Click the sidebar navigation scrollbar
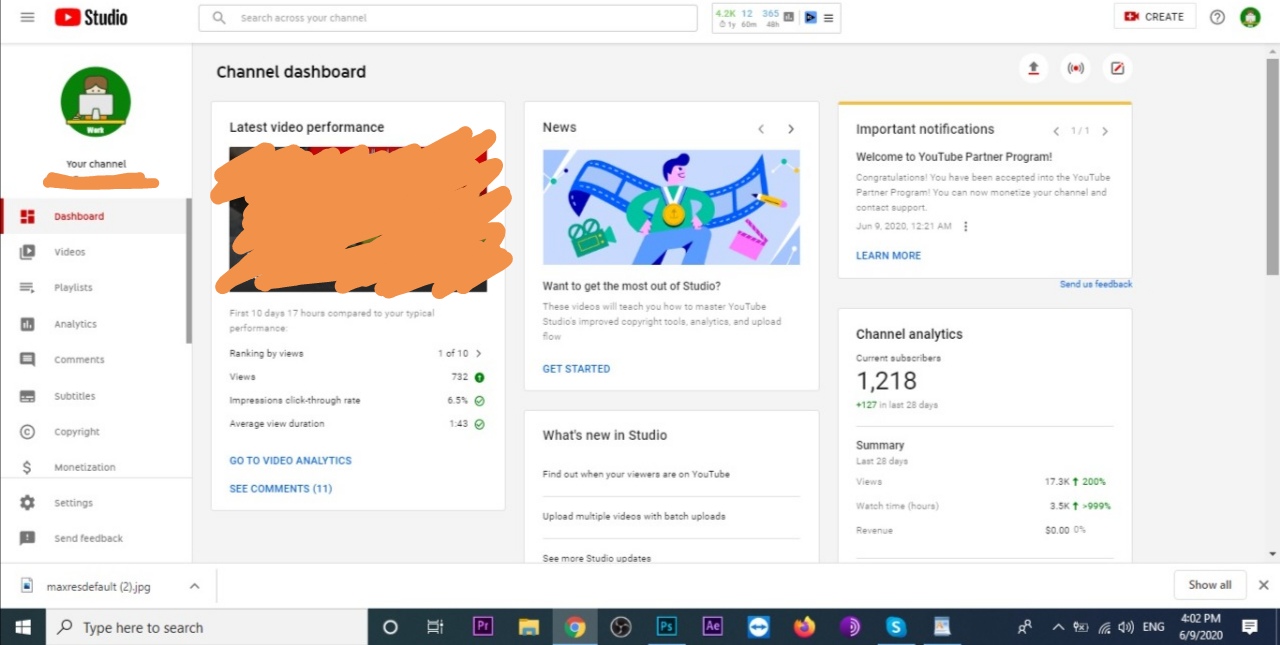 189,272
